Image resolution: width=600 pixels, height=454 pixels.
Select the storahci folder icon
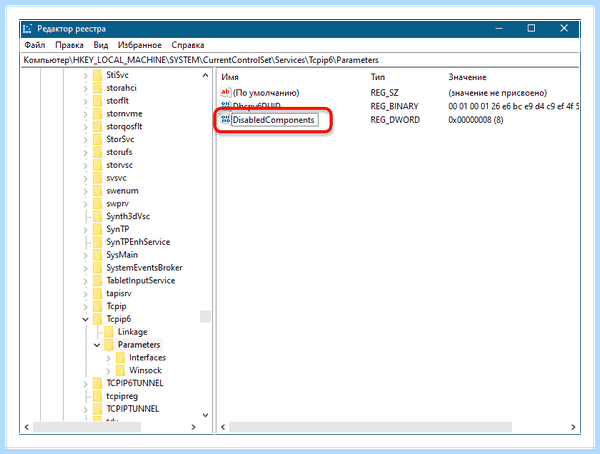pyautogui.click(x=98, y=88)
